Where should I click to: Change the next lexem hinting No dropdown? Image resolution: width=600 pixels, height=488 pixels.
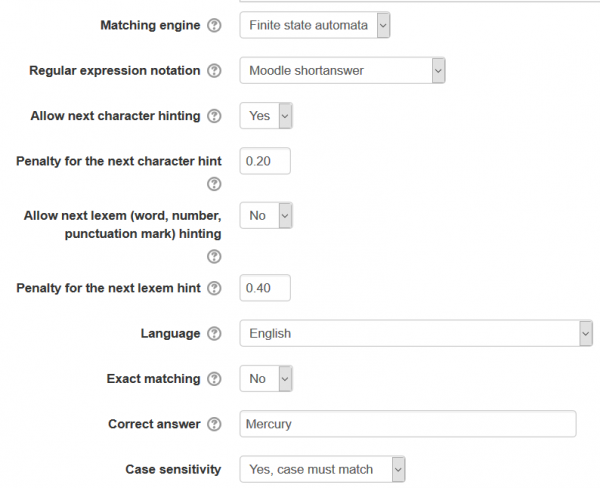266,215
